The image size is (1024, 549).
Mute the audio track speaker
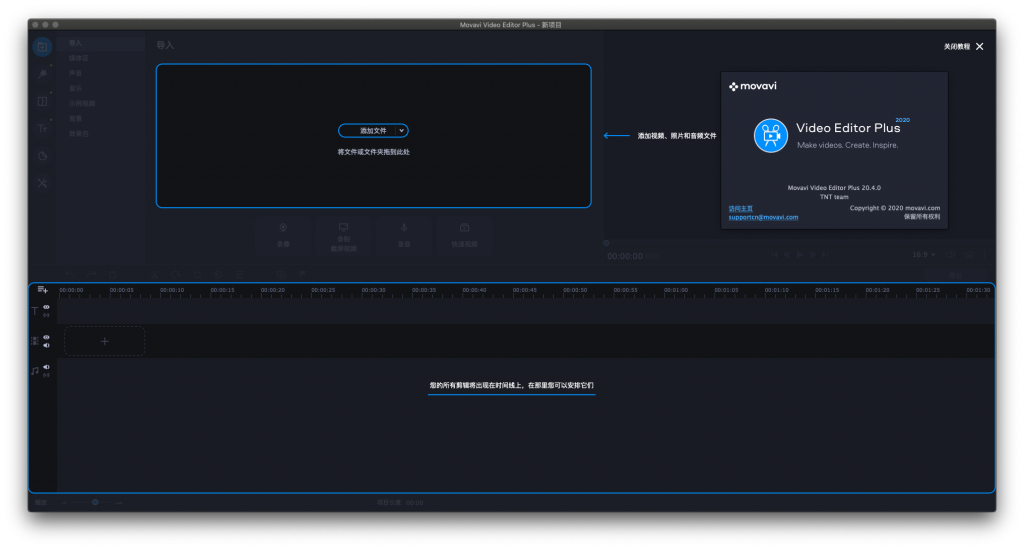coord(46,367)
